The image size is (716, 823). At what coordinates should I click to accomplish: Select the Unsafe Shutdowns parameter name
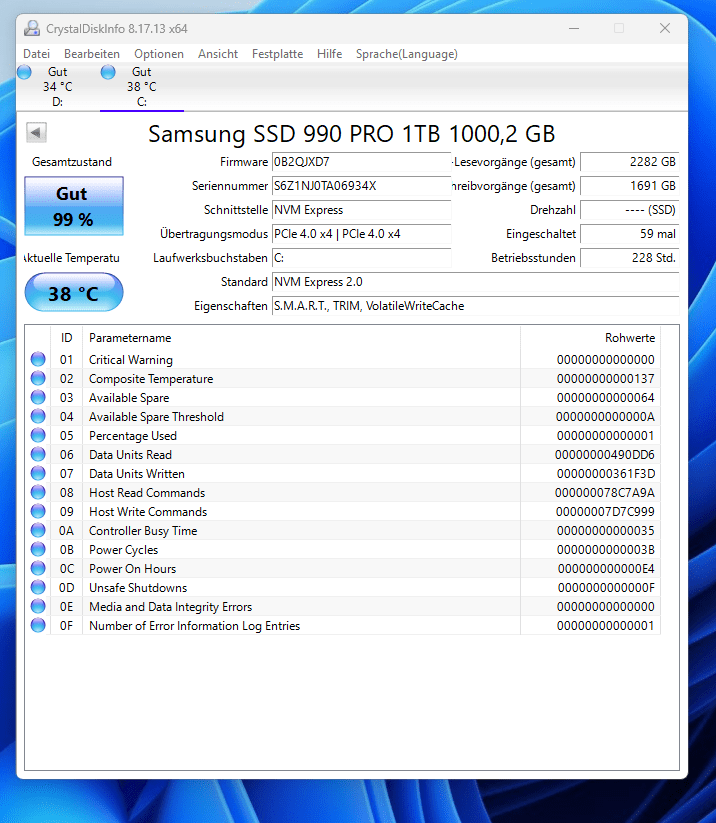(138, 587)
